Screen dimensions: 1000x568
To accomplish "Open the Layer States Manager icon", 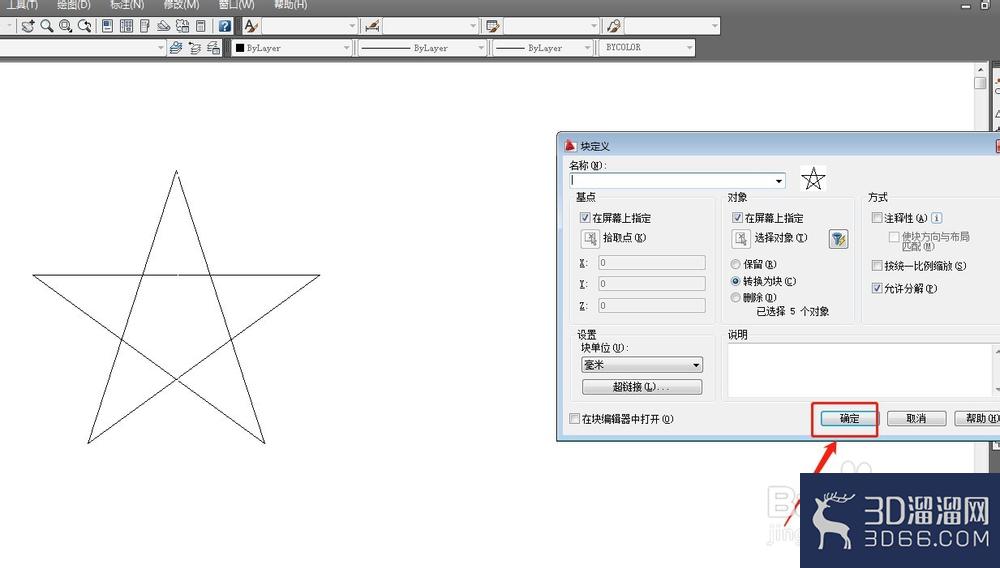I will coord(213,48).
